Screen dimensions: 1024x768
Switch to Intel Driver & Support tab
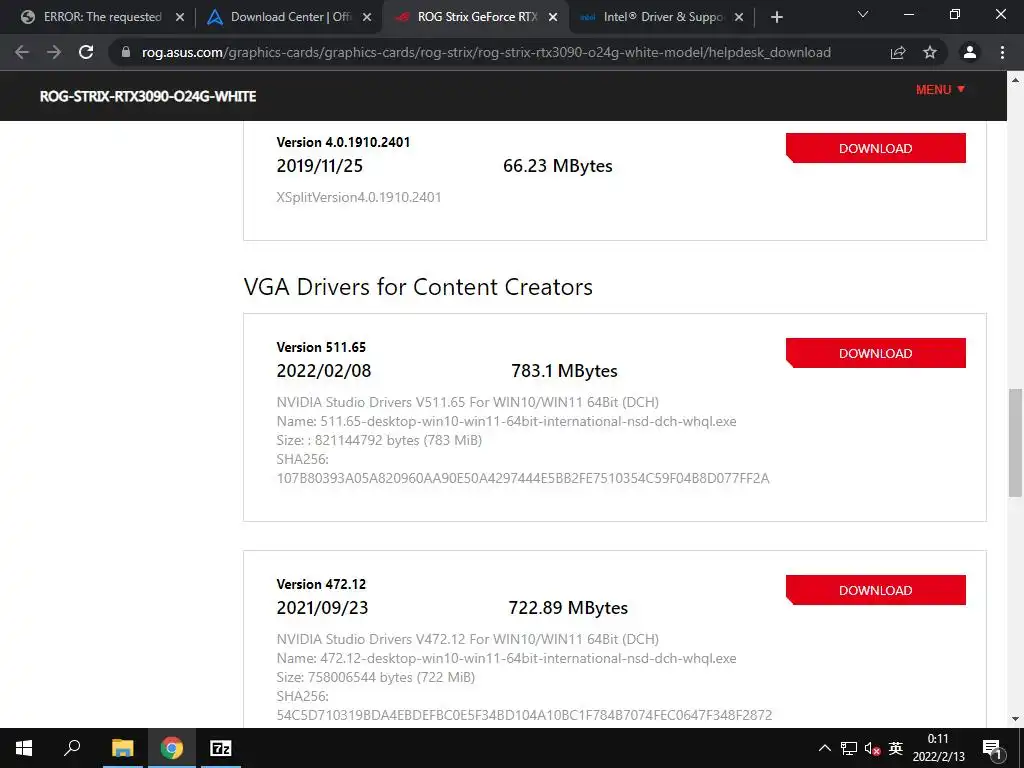click(x=663, y=17)
